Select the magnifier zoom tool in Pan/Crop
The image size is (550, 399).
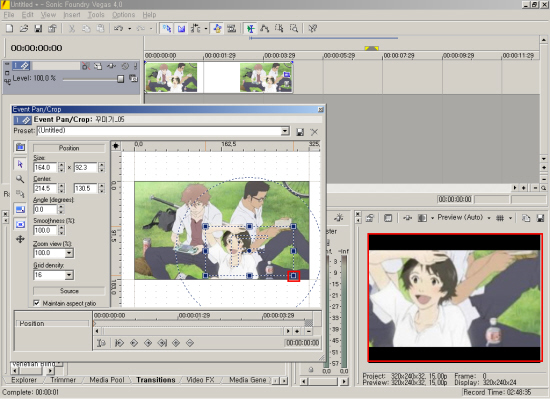click(20, 179)
